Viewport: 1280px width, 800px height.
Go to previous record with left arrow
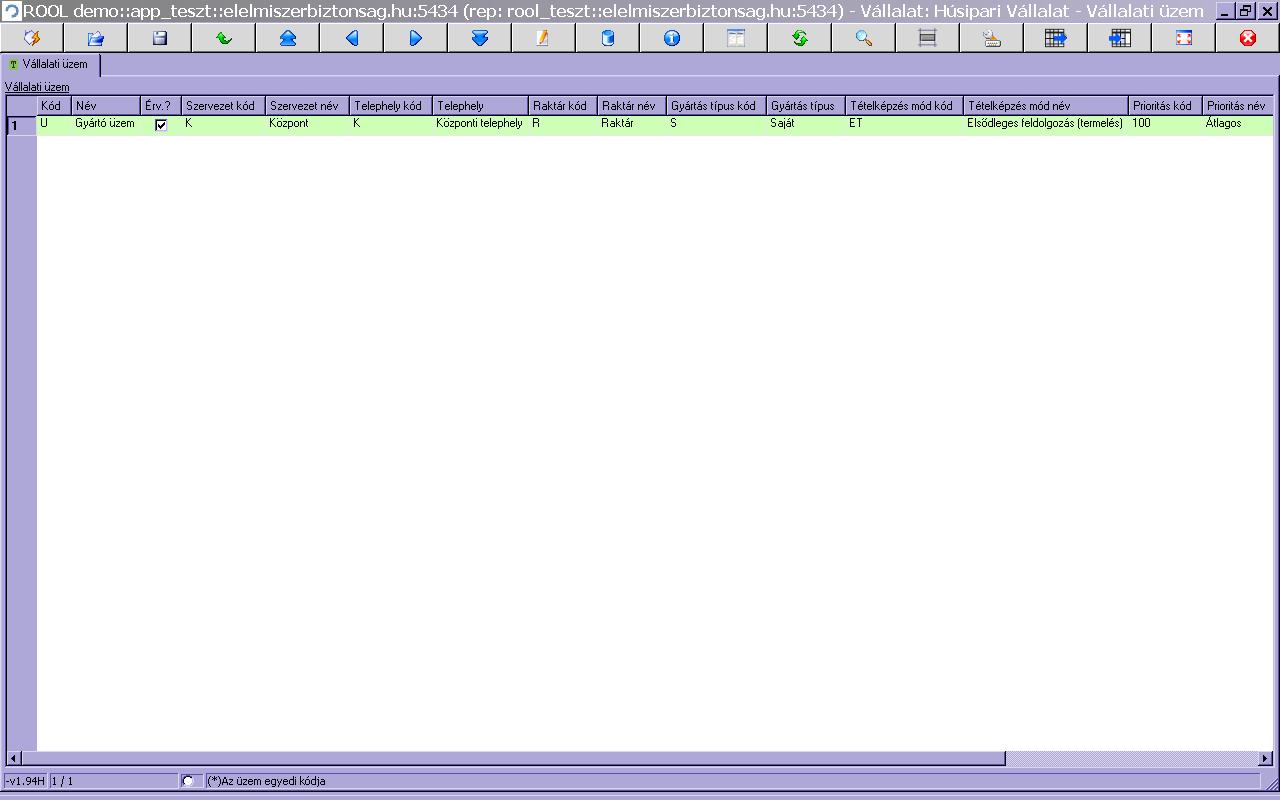tap(351, 38)
